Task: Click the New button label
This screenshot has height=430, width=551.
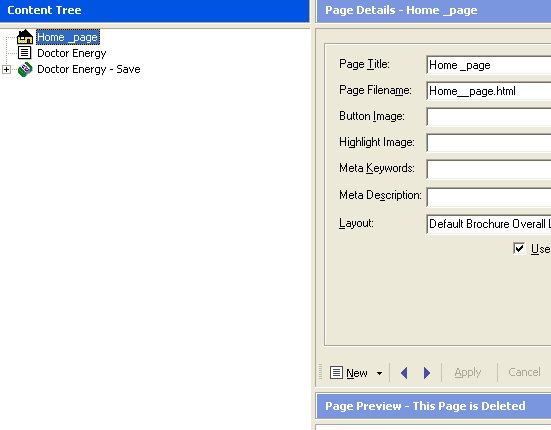Action: (357, 373)
